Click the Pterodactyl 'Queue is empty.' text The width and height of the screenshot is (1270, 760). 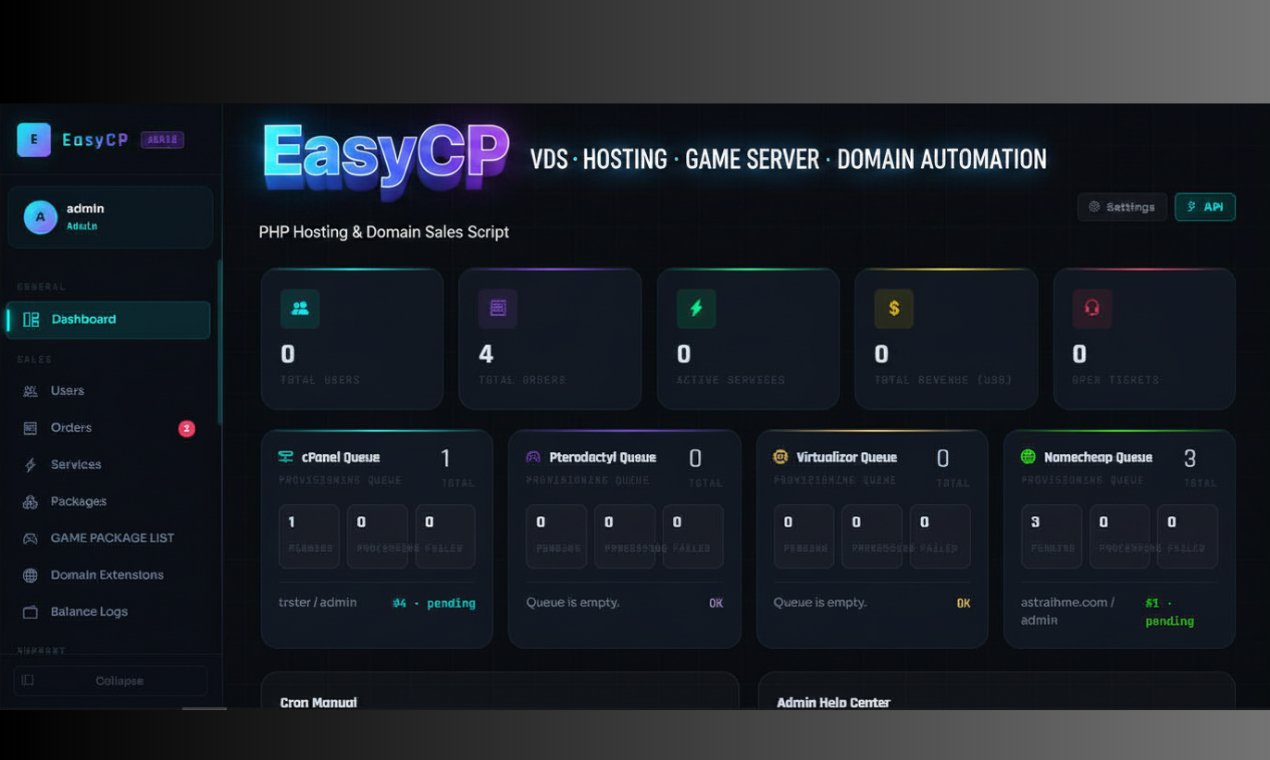573,603
